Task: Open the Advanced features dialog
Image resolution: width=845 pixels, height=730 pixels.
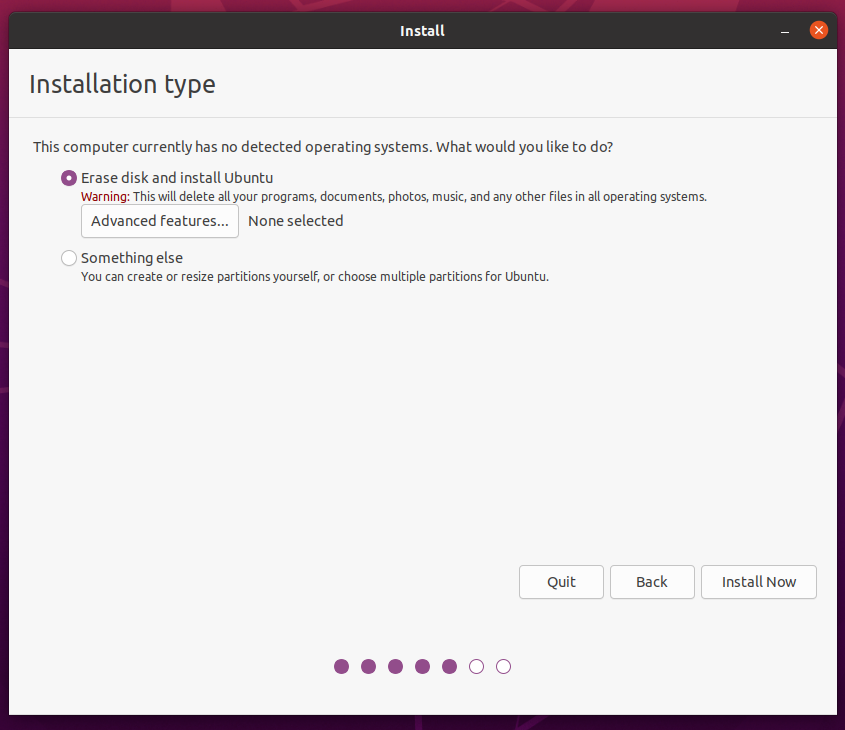Action: click(x=159, y=221)
